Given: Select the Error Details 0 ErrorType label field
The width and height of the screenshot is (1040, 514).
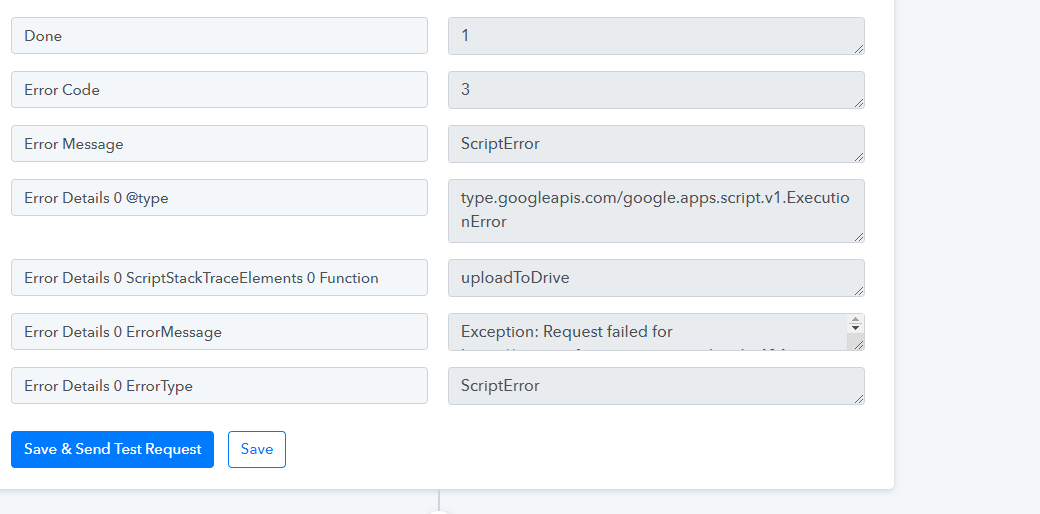Looking at the screenshot, I should [x=219, y=385].
